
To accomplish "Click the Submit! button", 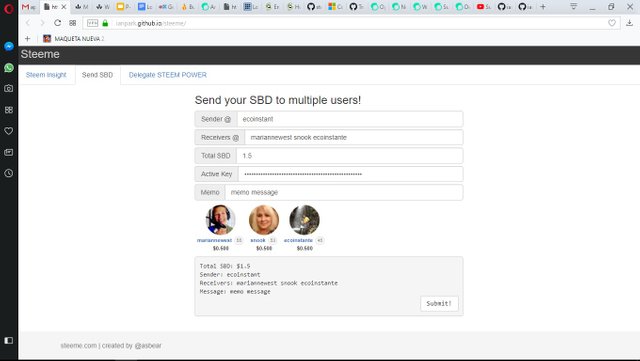I will pyautogui.click(x=439, y=303).
